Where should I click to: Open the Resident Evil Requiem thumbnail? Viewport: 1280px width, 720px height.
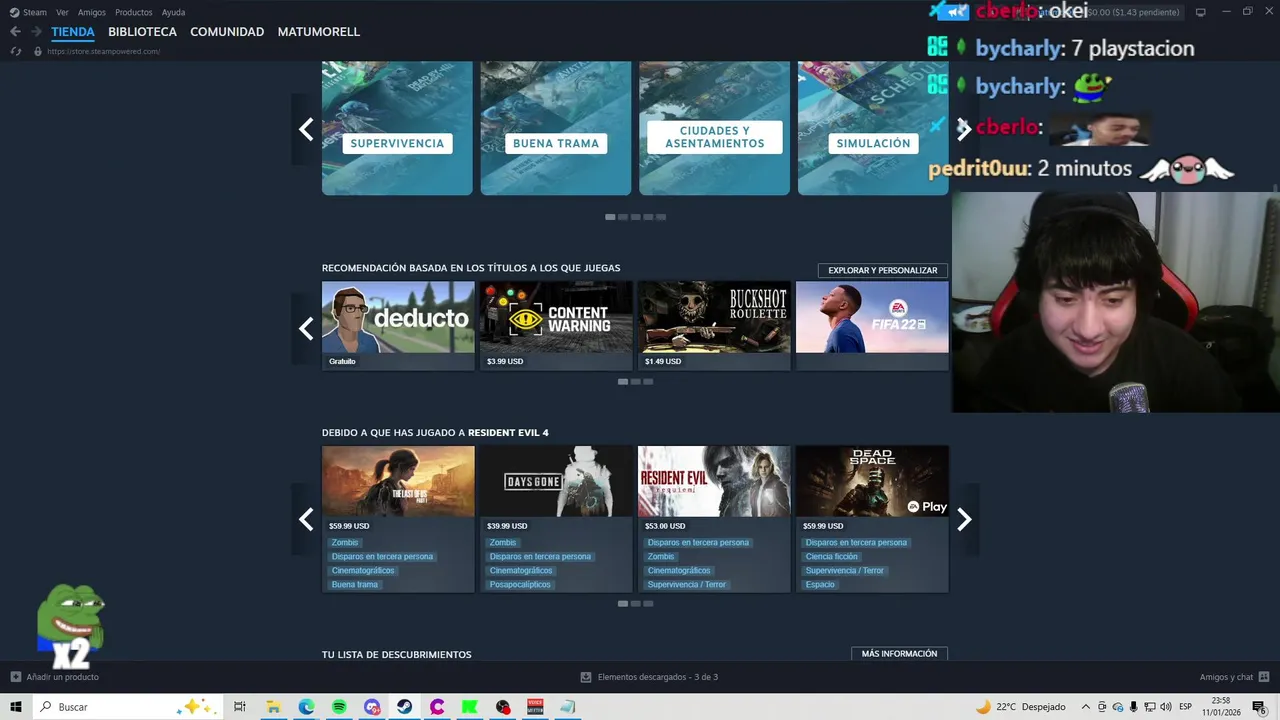(x=714, y=481)
